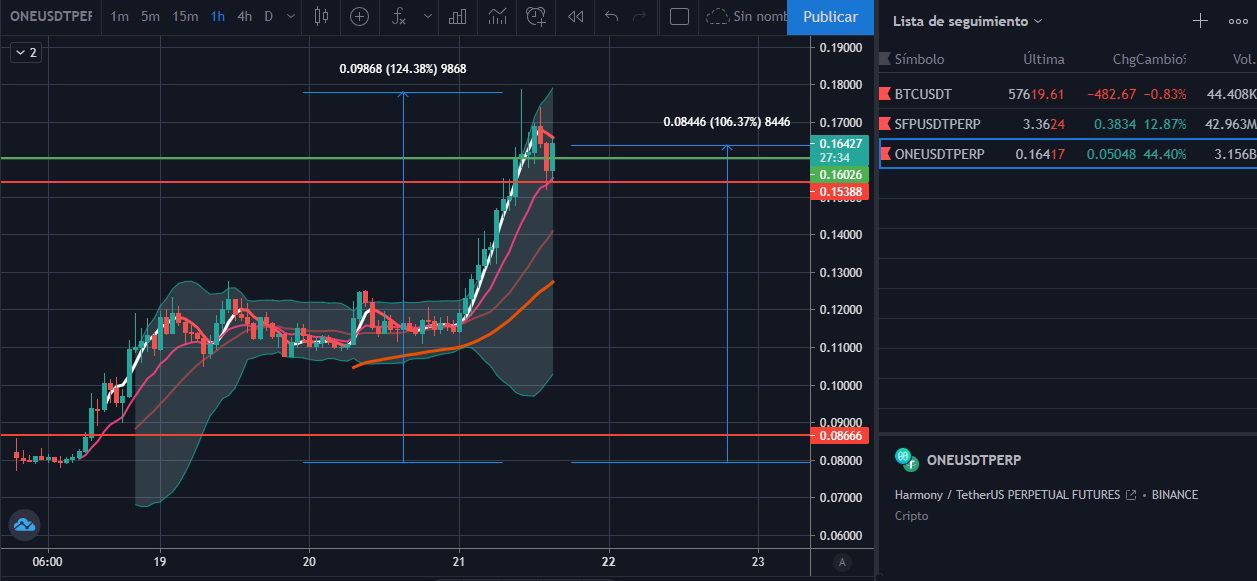This screenshot has height=581, width=1257.
Task: Select the 1m timeframe
Action: (119, 16)
